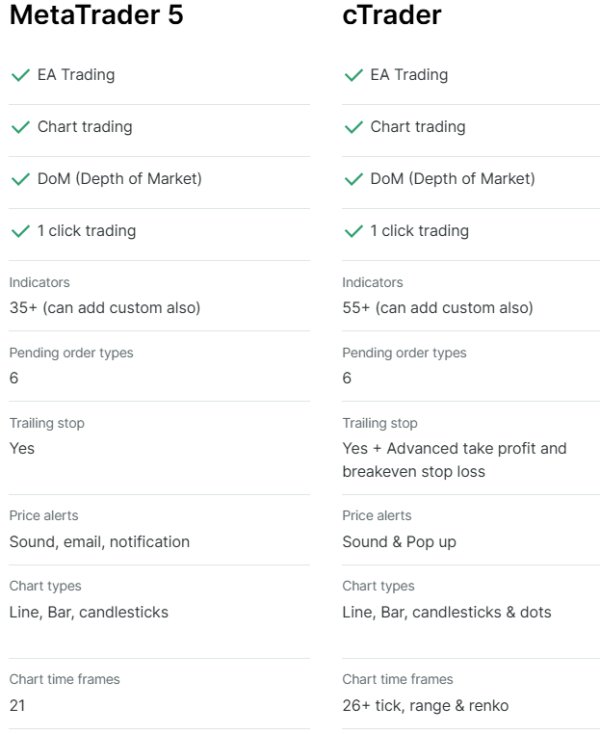This screenshot has width=600, height=734.
Task: Click the cTrader 1 click trading checkmark
Action: tap(352, 231)
